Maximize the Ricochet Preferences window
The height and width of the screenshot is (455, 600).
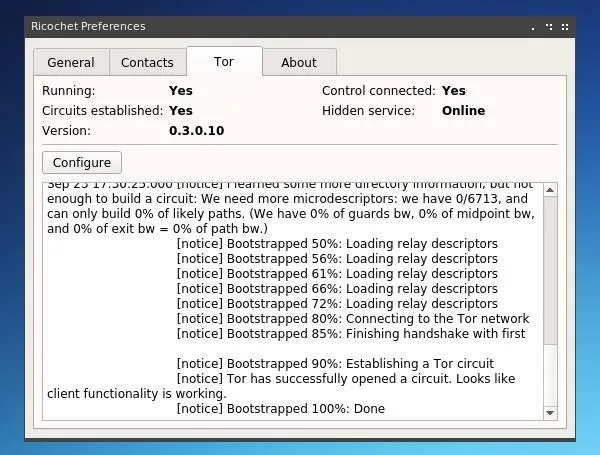pos(549,27)
